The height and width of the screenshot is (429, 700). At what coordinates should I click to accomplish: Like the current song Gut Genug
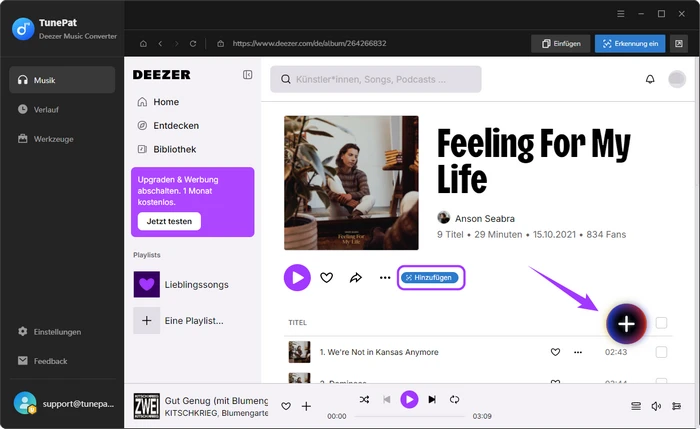tap(286, 406)
